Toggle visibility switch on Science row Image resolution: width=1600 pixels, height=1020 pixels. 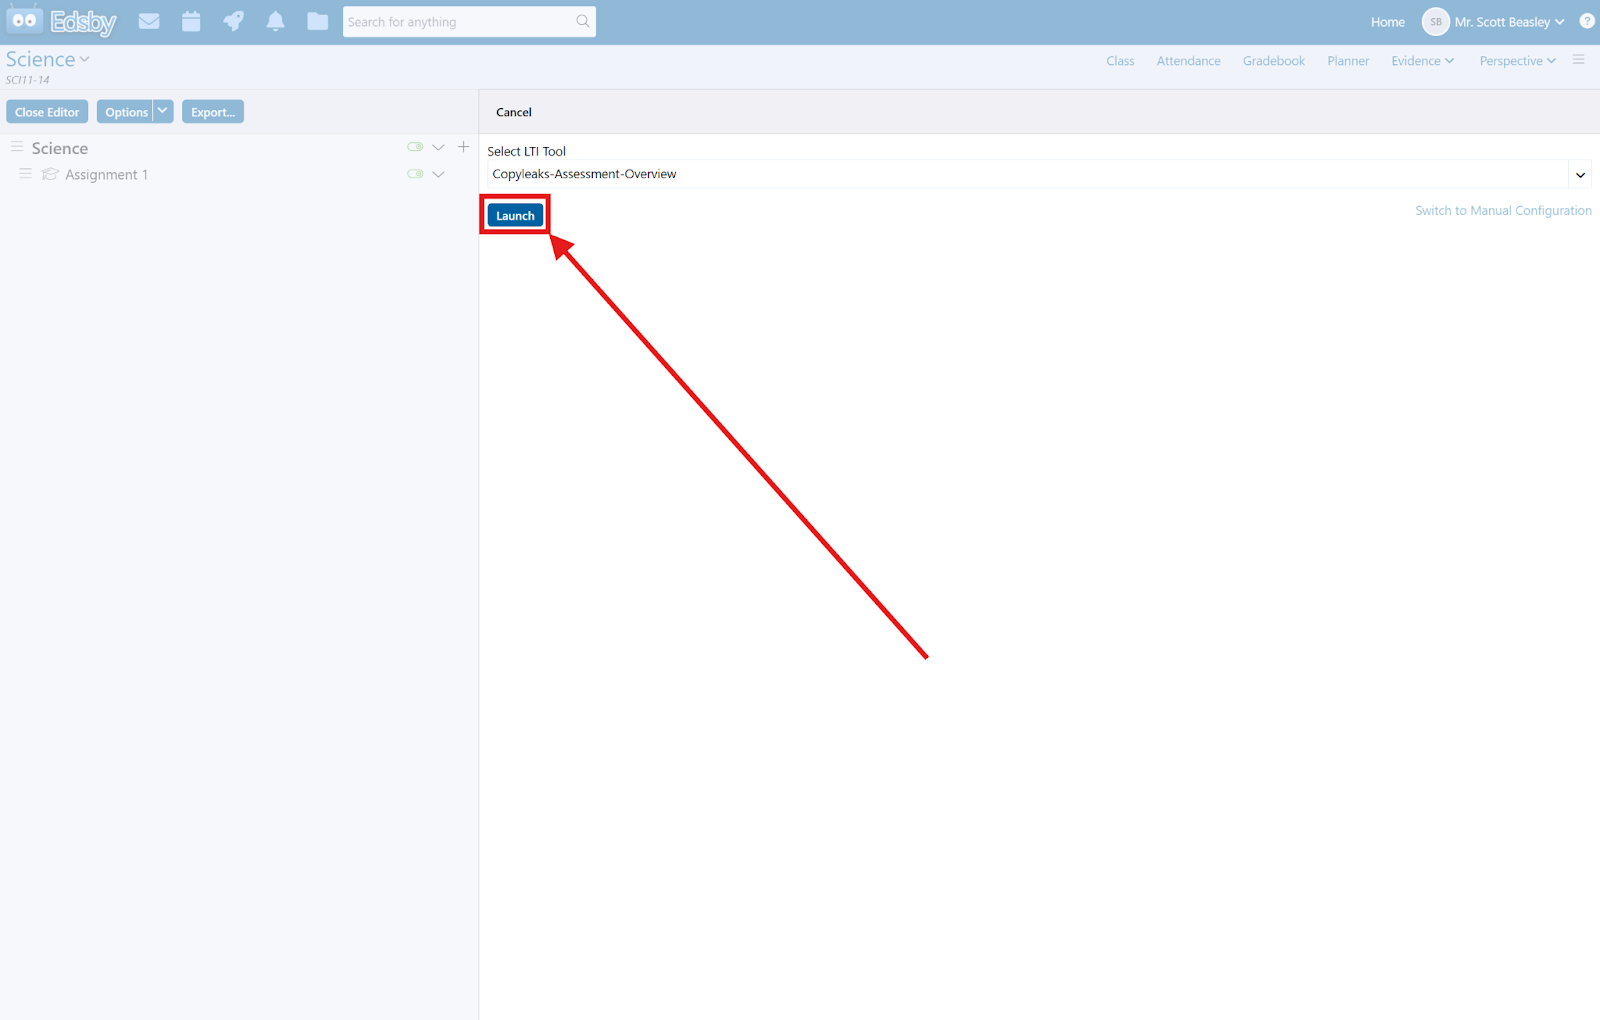pyautogui.click(x=415, y=147)
